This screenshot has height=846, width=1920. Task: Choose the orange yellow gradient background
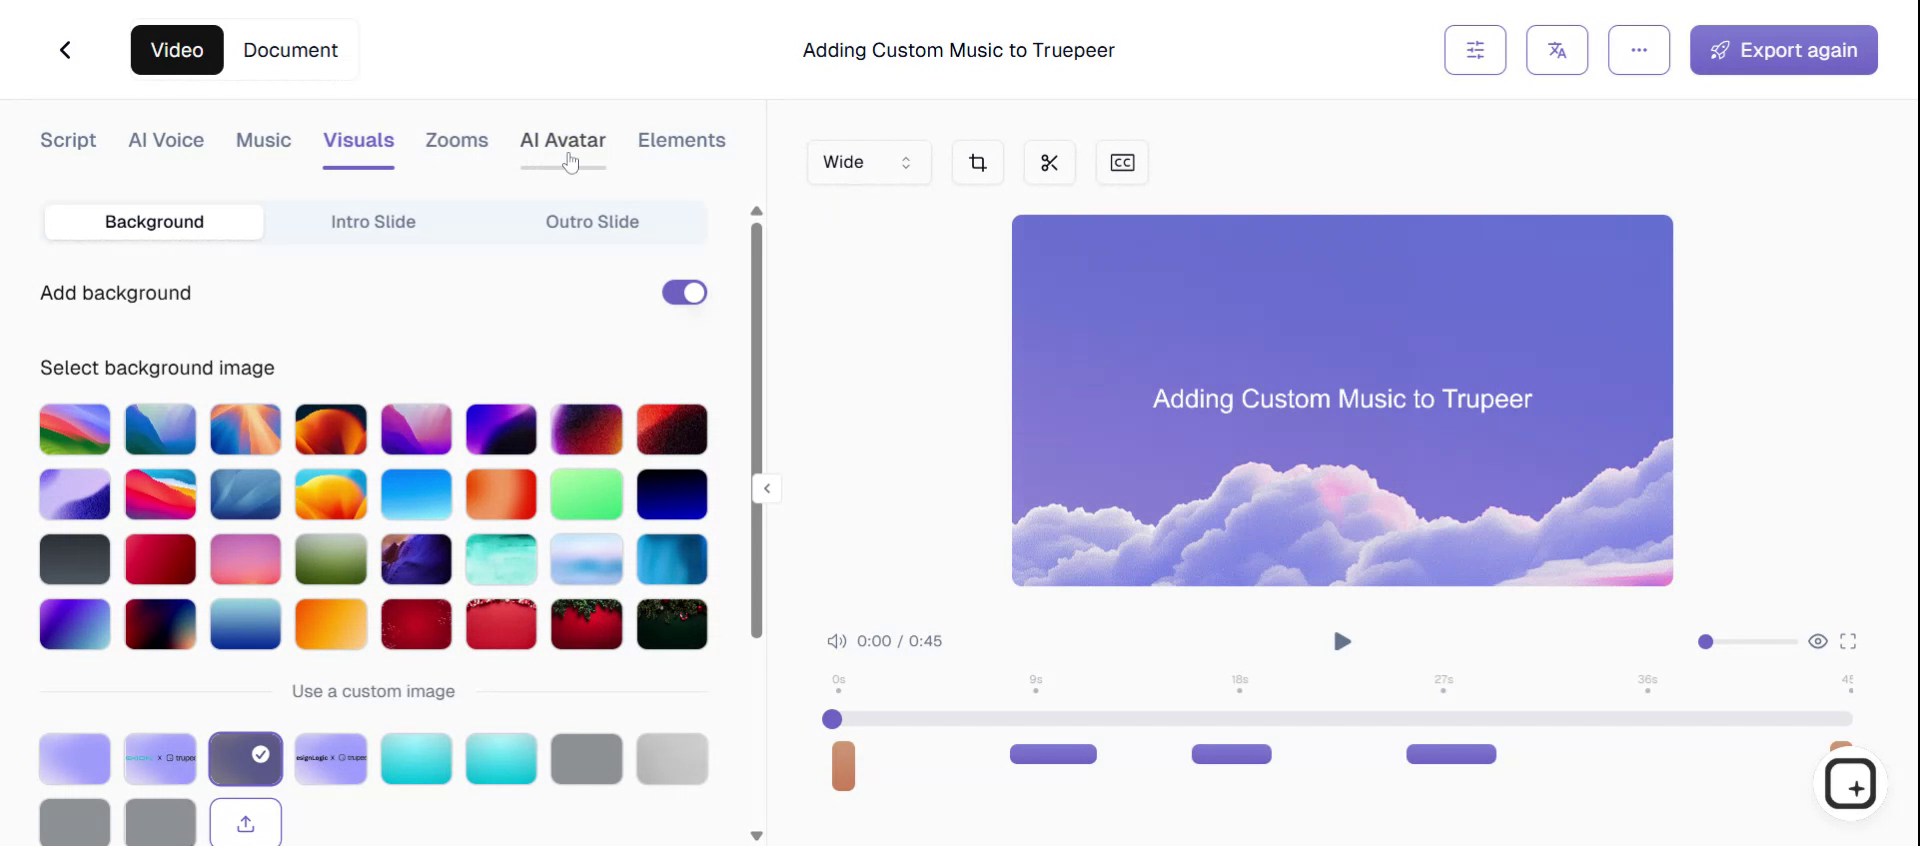(331, 624)
